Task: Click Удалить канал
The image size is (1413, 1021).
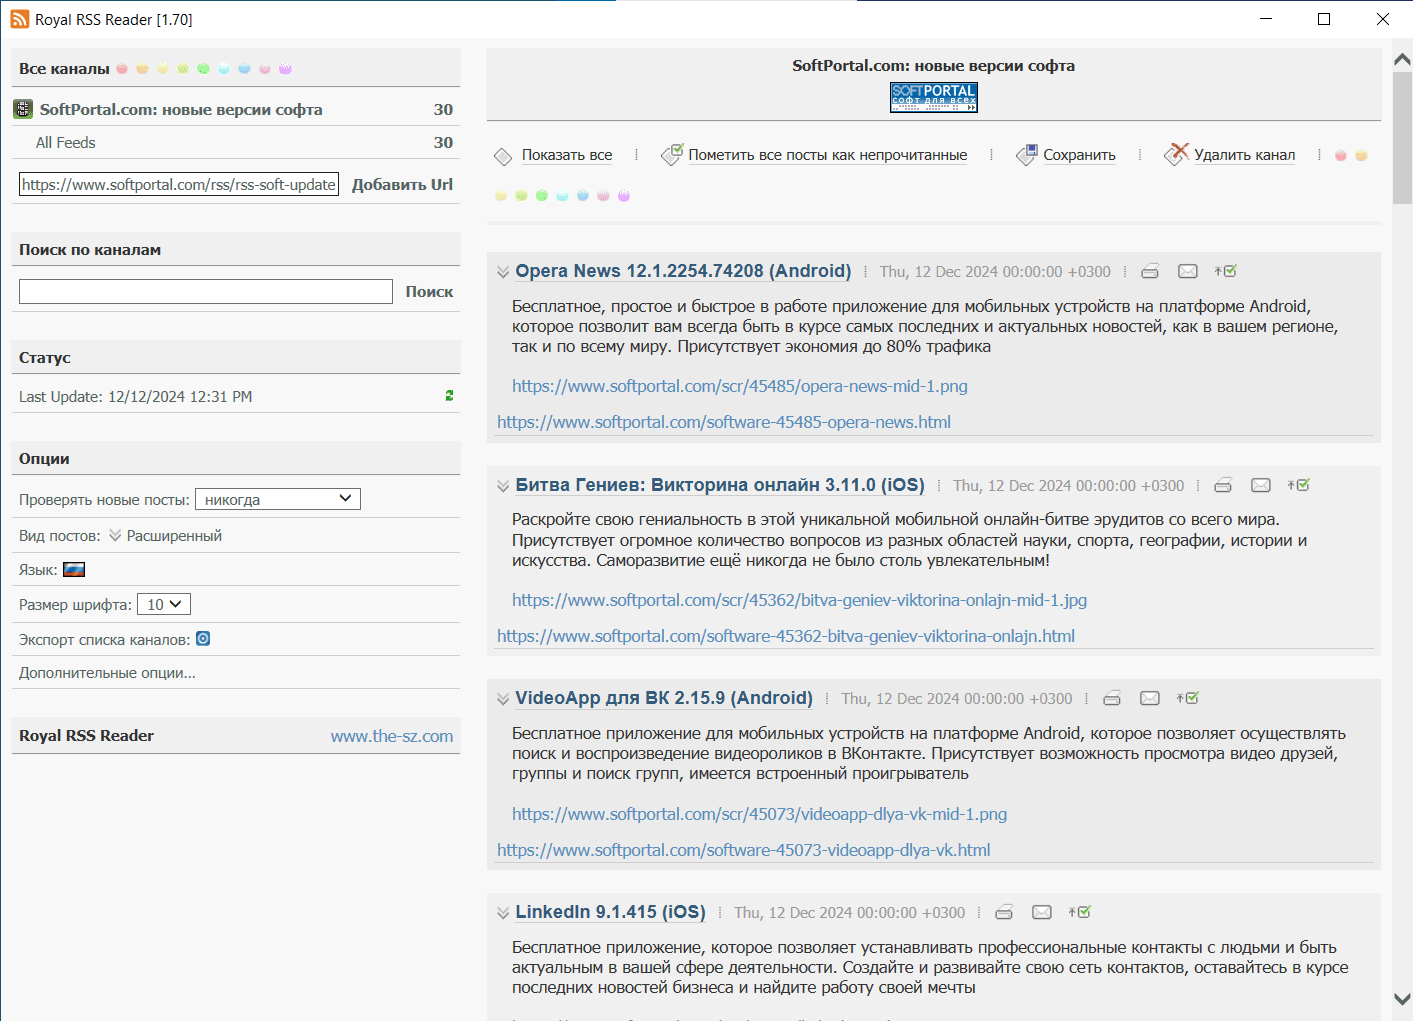Action: coord(1245,155)
